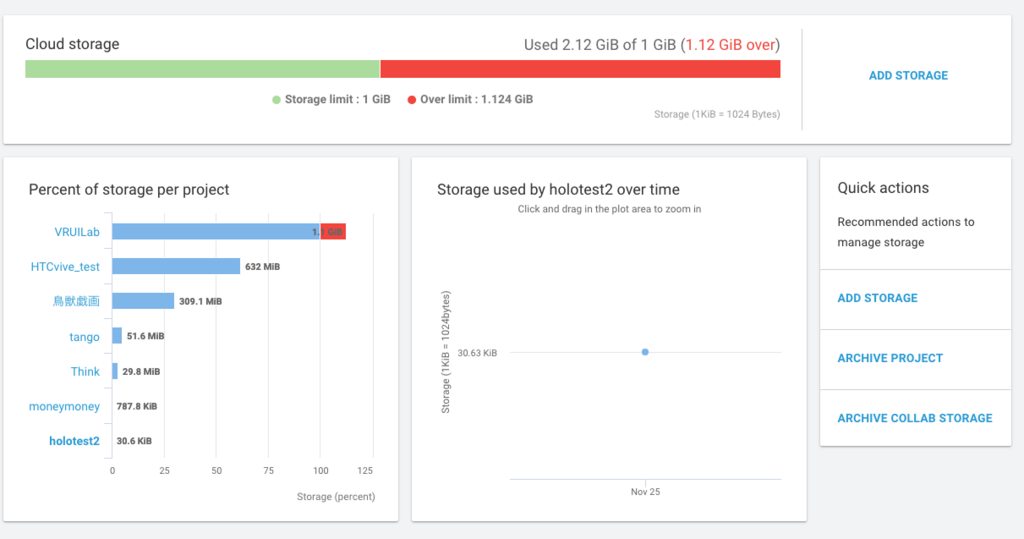Select the 鳥獸戲画 project label
1024x539 pixels.
(76, 301)
